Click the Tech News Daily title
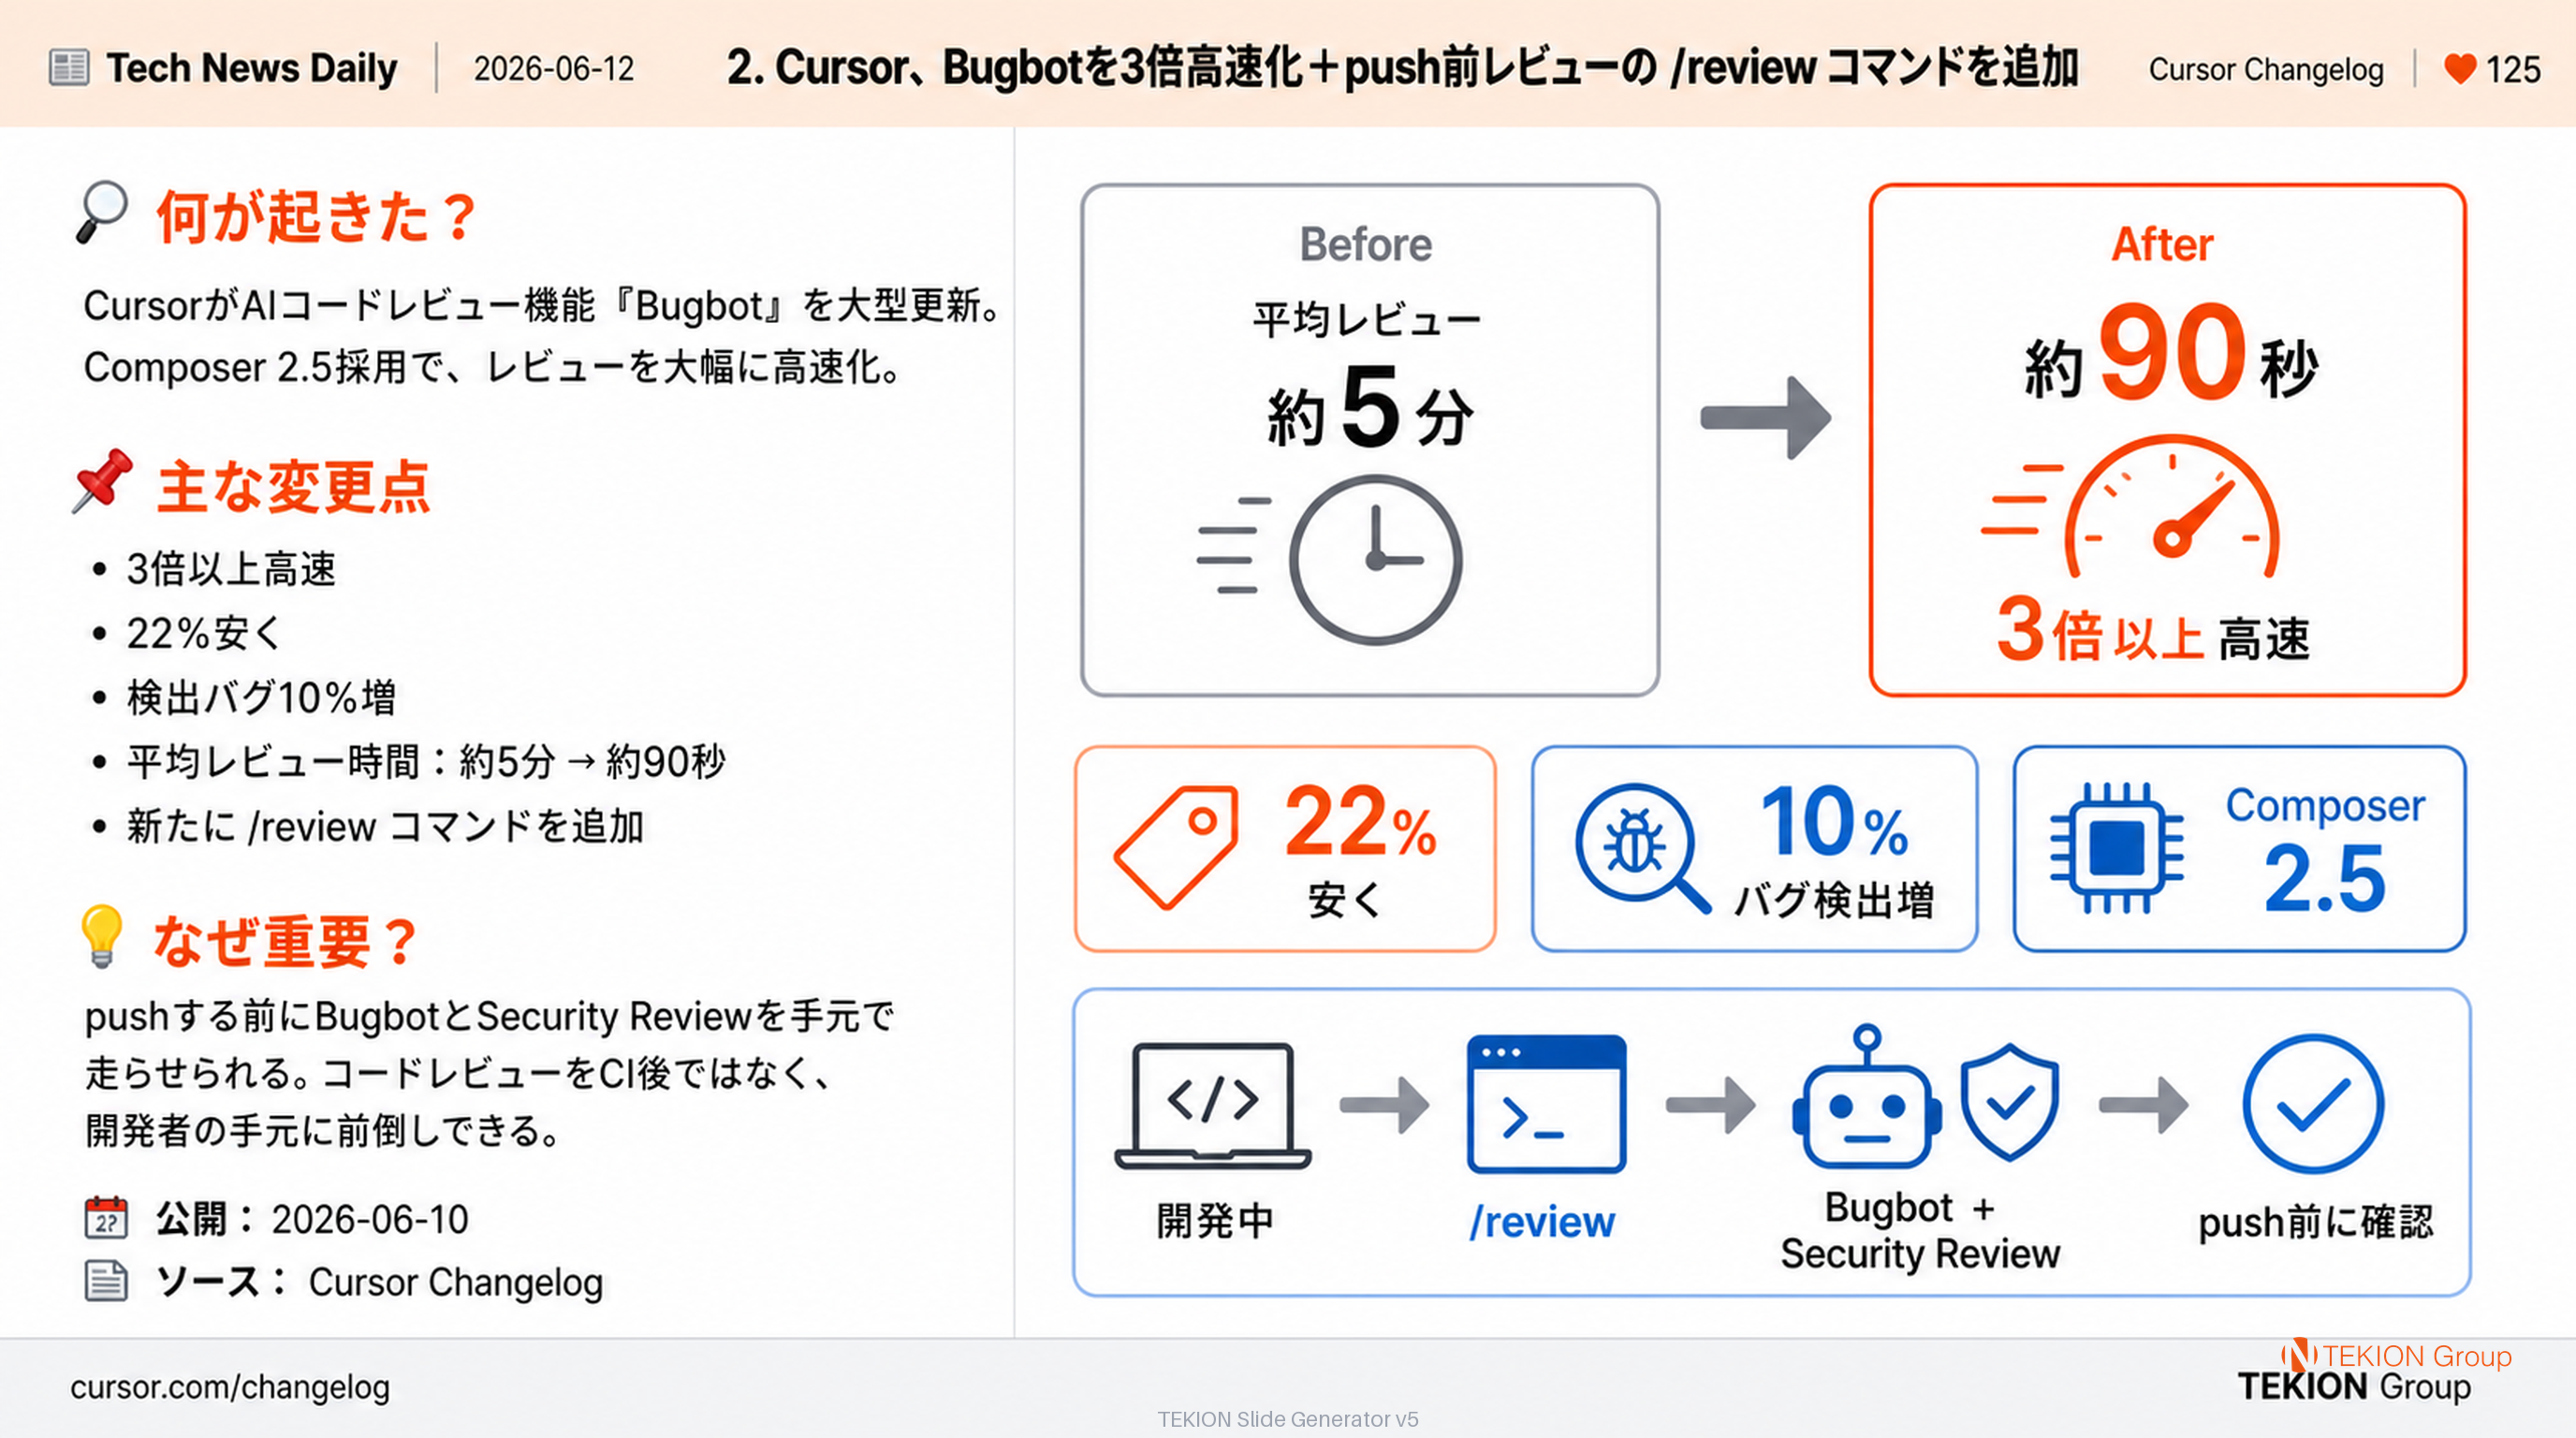Image resolution: width=2576 pixels, height=1438 pixels. point(252,68)
